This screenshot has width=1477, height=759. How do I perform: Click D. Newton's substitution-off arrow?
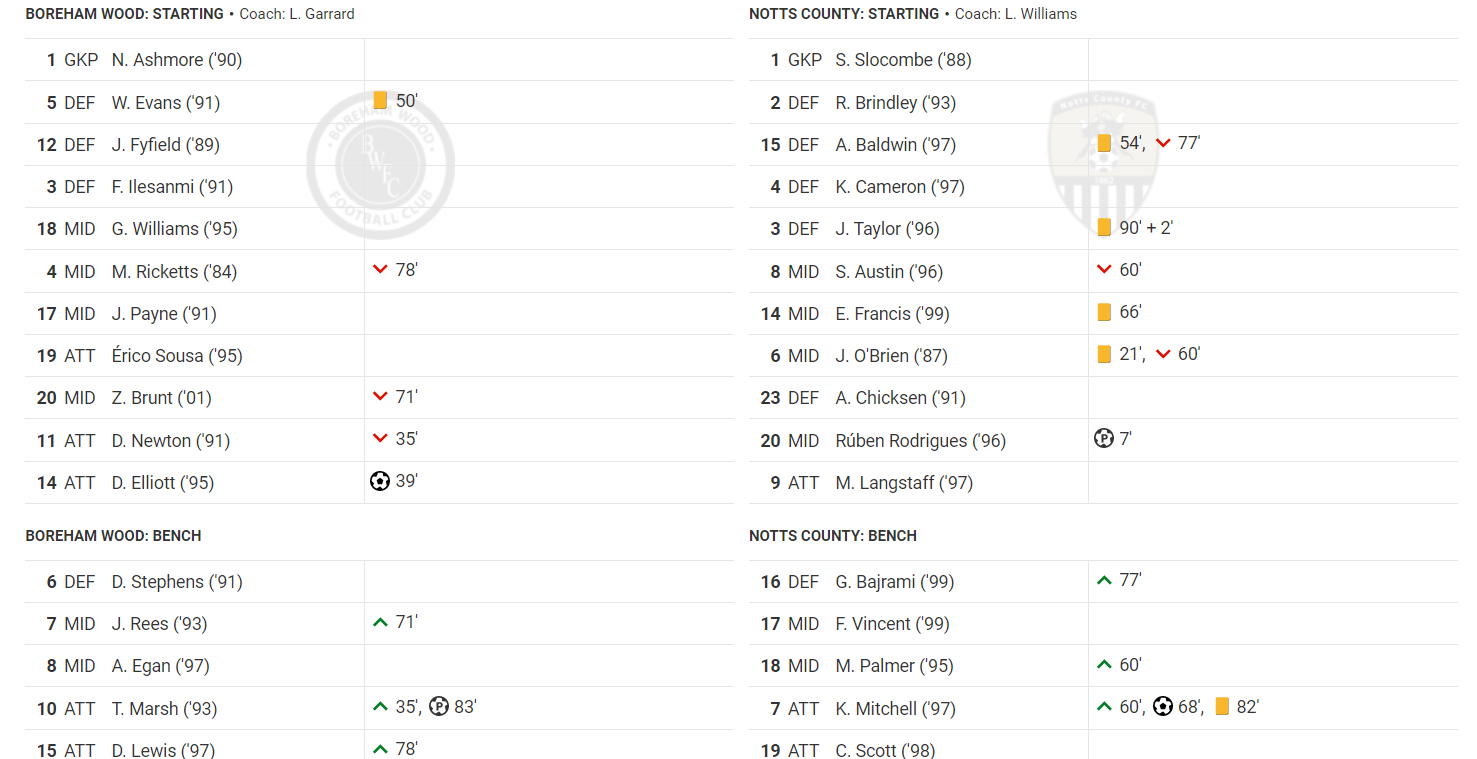coord(380,439)
